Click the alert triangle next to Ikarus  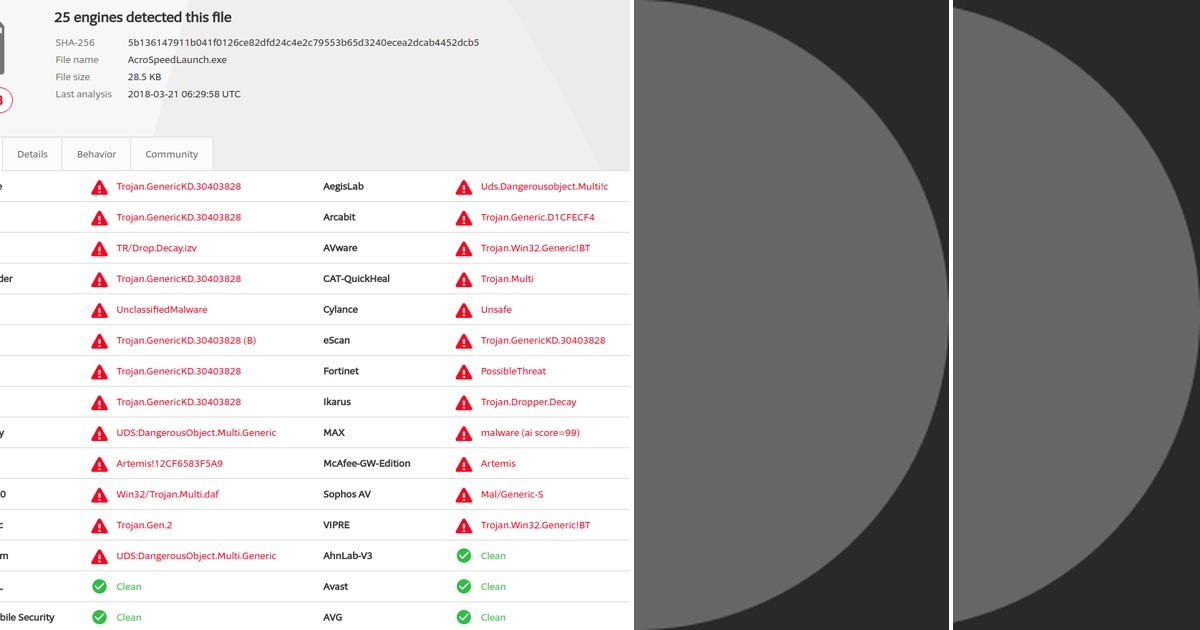point(463,402)
